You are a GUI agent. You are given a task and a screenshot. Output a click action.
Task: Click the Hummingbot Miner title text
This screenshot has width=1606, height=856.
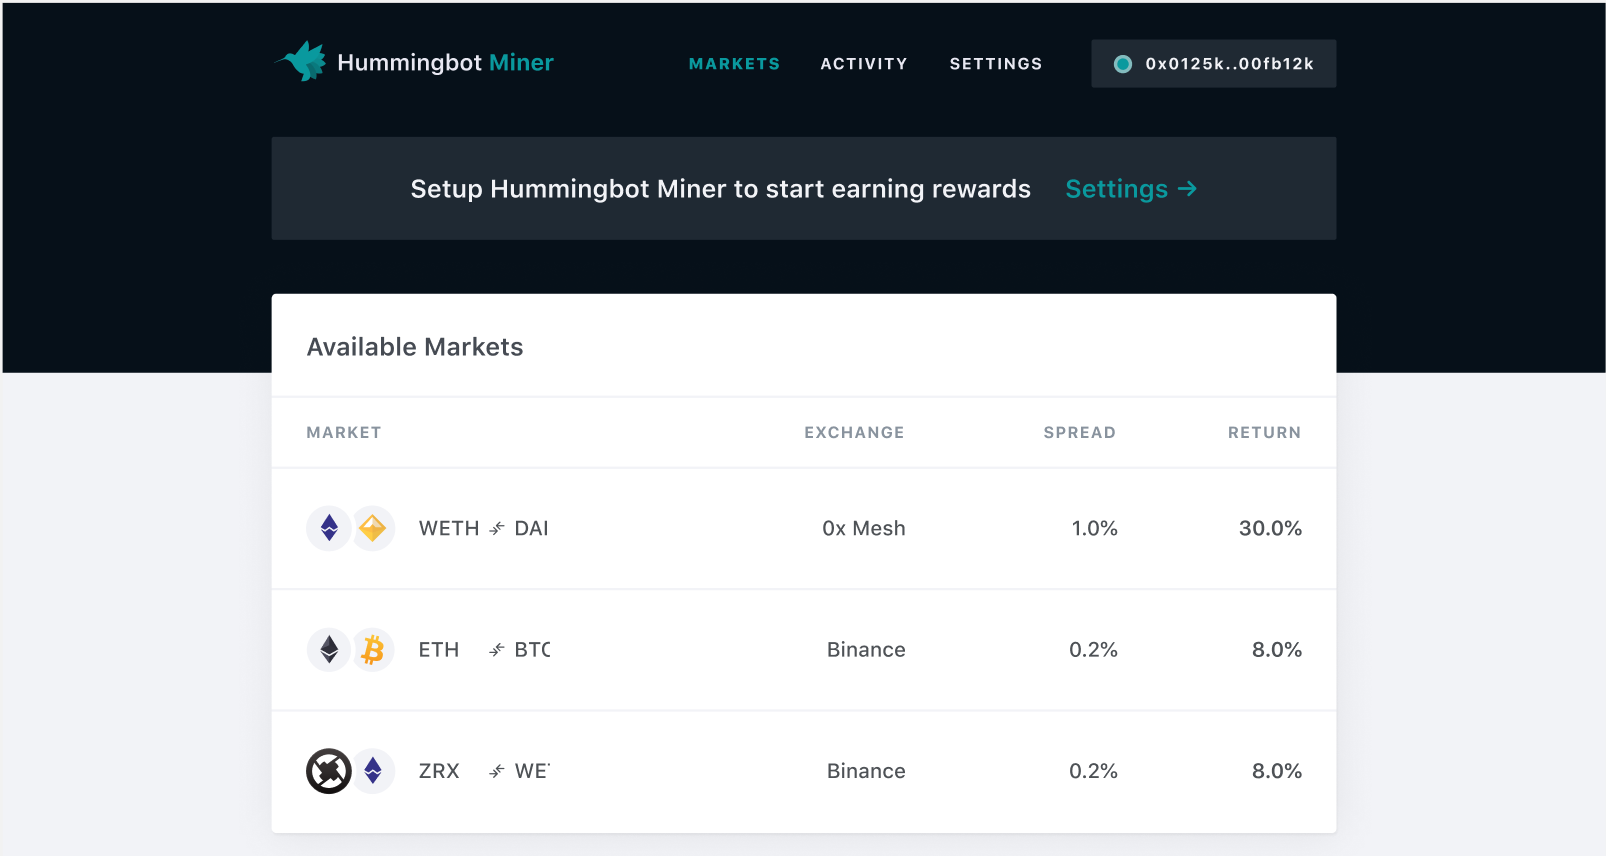tap(445, 63)
